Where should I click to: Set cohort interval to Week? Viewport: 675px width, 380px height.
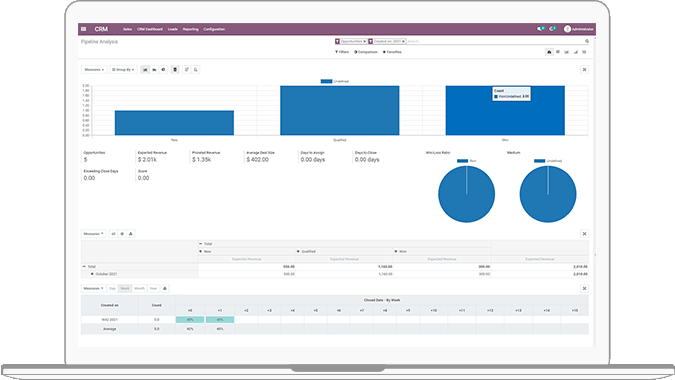125,288
